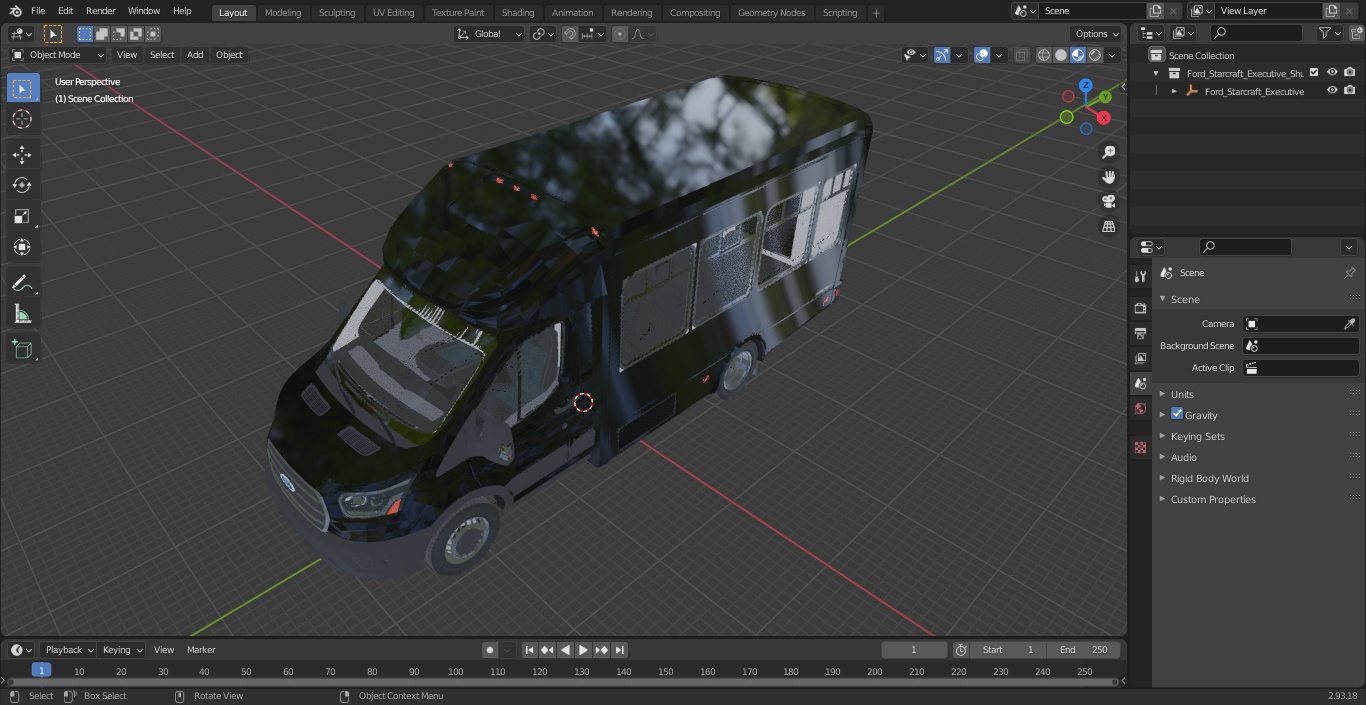Activate the Transform tool

tap(22, 247)
